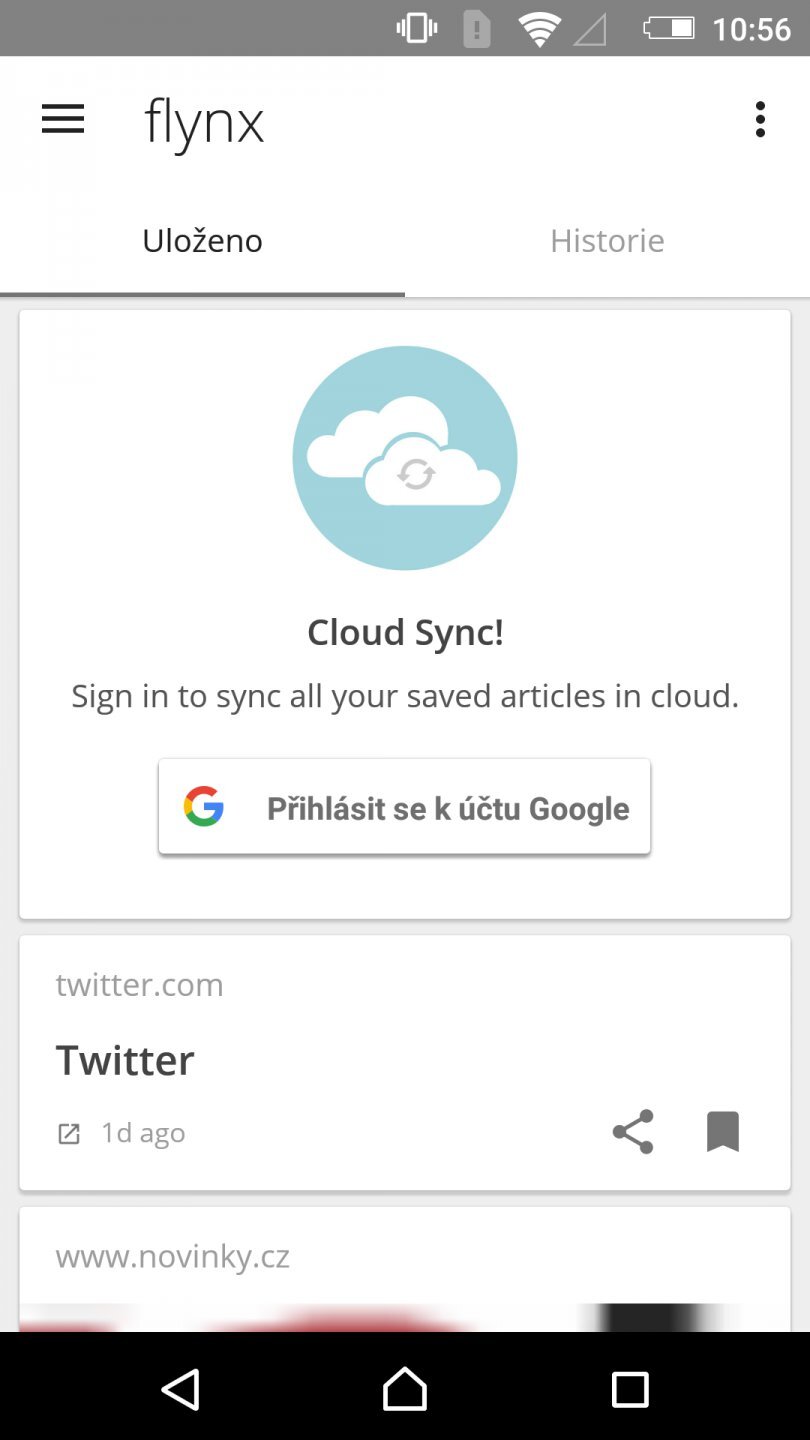Open the navigation drawer menu
Screen dimensions: 810x1440
pyautogui.click(x=62, y=118)
